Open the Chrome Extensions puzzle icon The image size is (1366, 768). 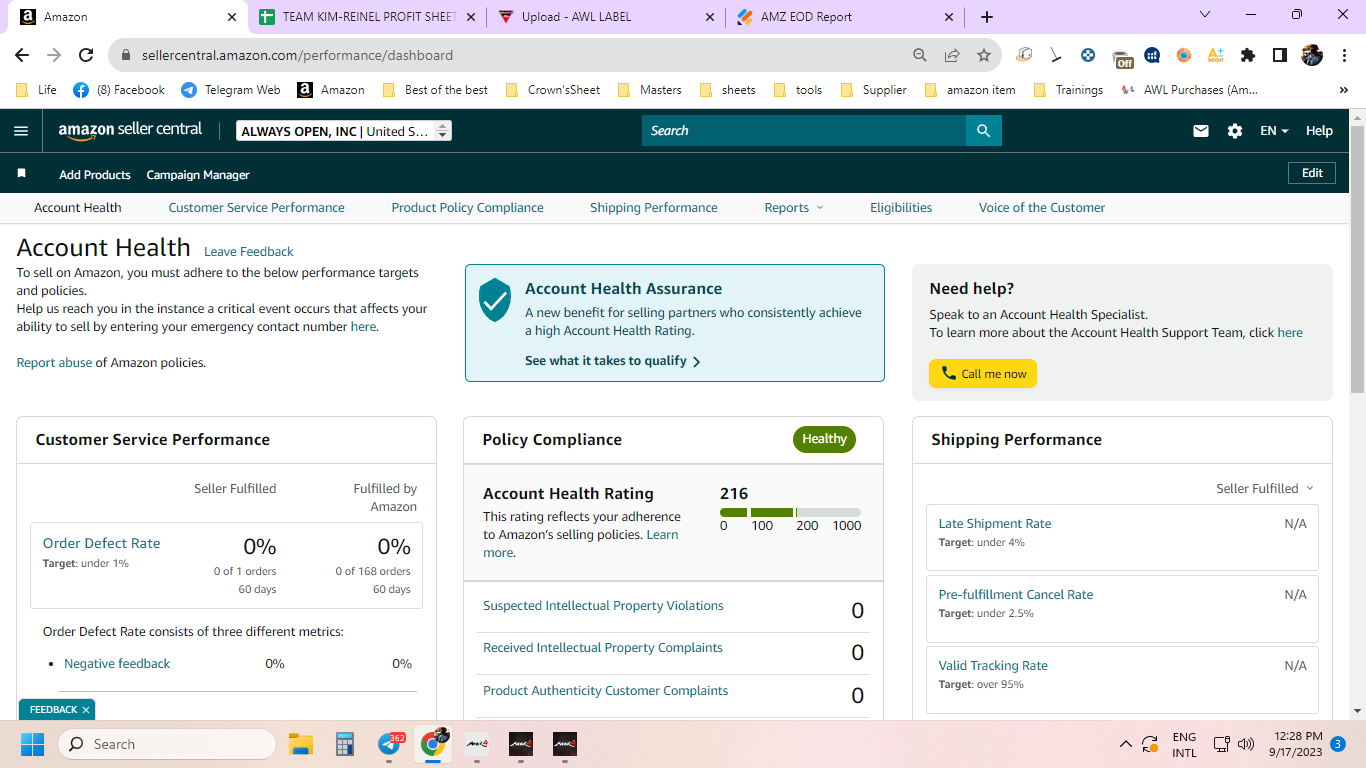(x=1248, y=55)
